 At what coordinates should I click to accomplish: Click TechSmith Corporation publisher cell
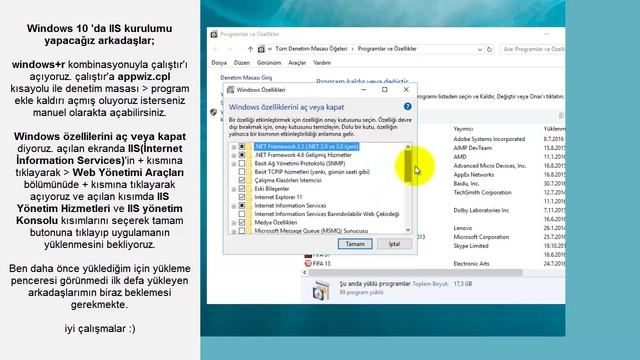(482, 193)
